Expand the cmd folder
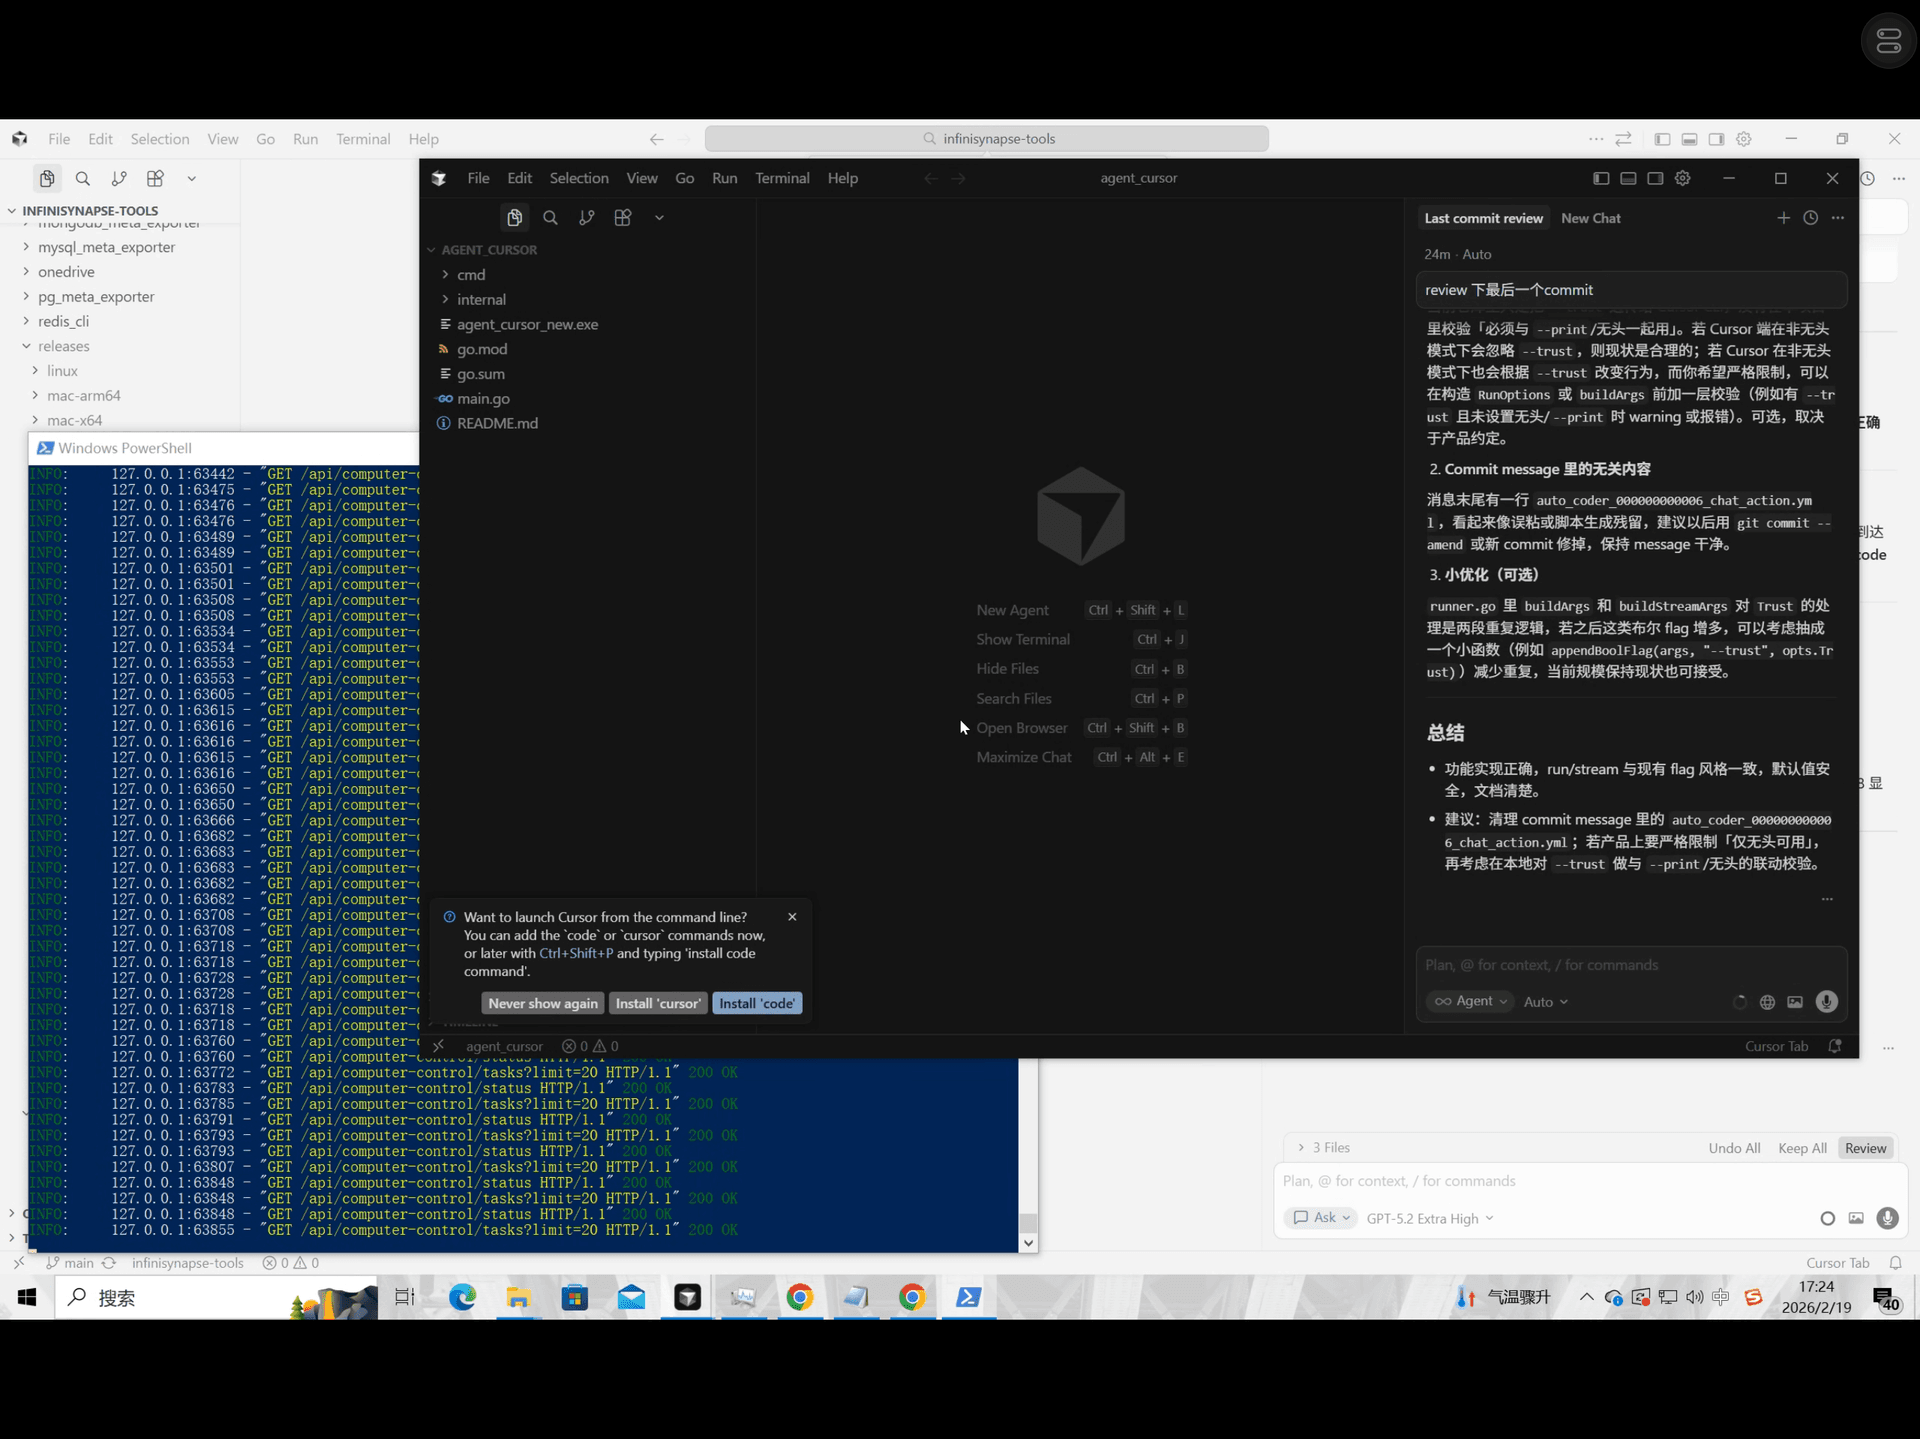This screenshot has height=1439, width=1920. (x=470, y=274)
